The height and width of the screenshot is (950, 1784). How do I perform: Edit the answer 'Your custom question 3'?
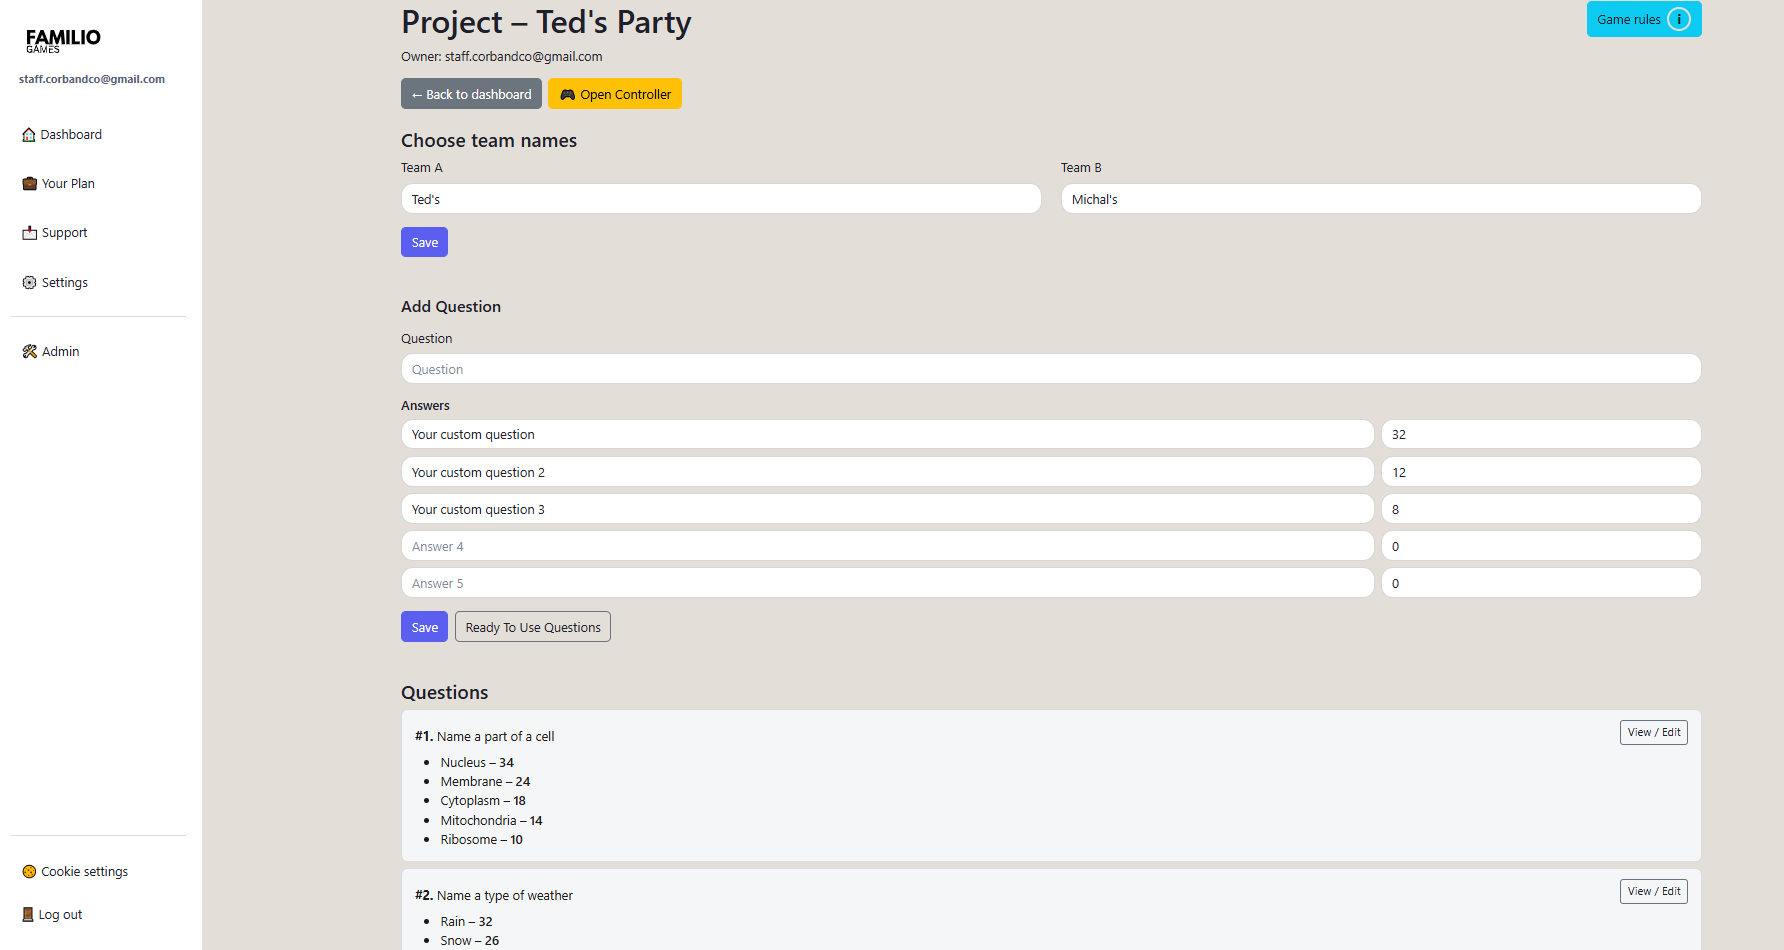887,509
